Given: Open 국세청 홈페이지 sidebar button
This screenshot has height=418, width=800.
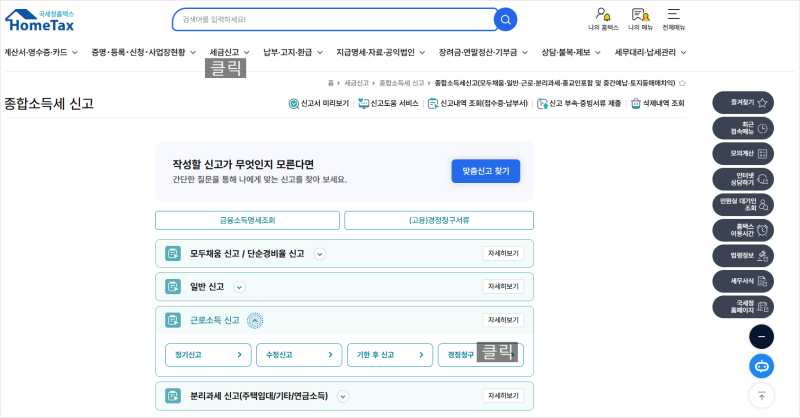Looking at the screenshot, I should 743,307.
